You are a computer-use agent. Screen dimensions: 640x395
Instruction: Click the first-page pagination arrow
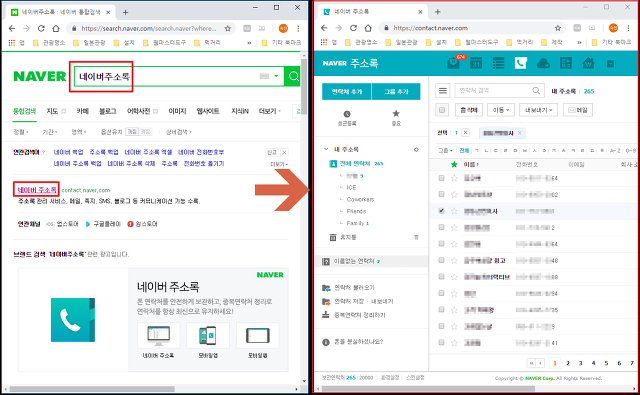[531, 363]
